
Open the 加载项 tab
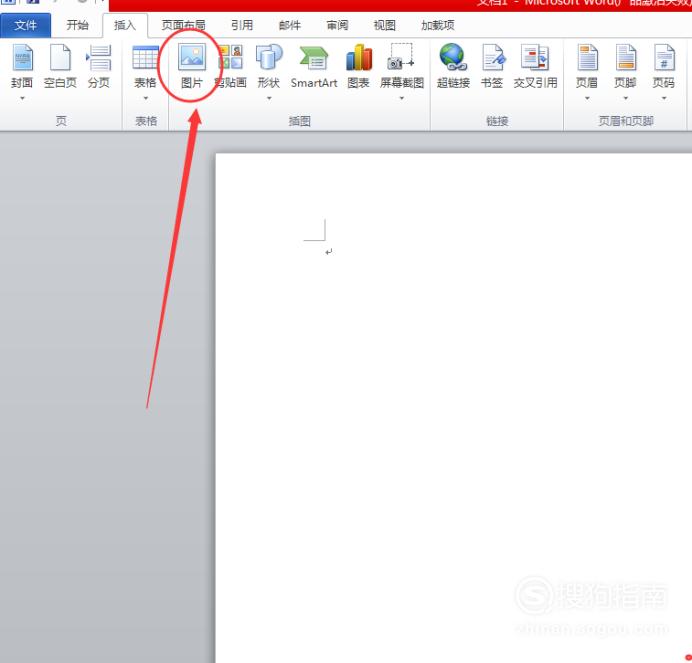click(x=437, y=25)
